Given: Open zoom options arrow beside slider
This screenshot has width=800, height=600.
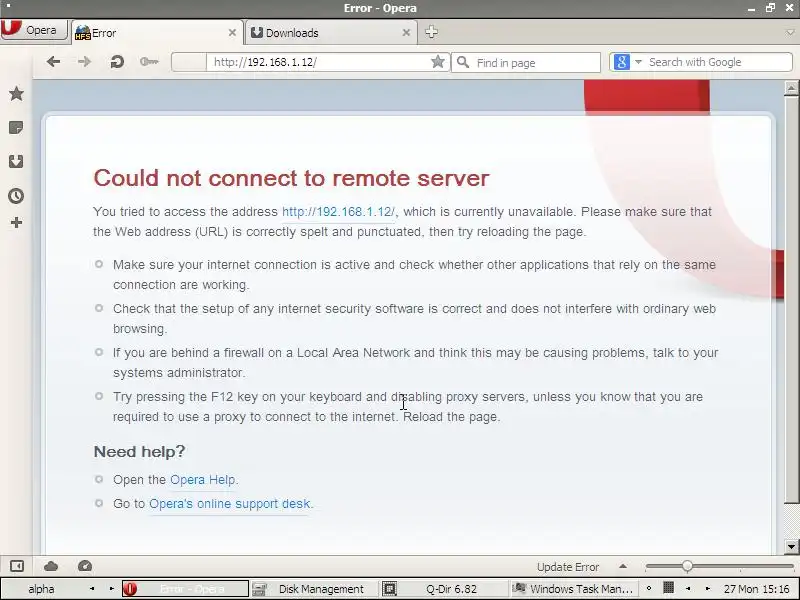Looking at the screenshot, I should pos(623,566).
